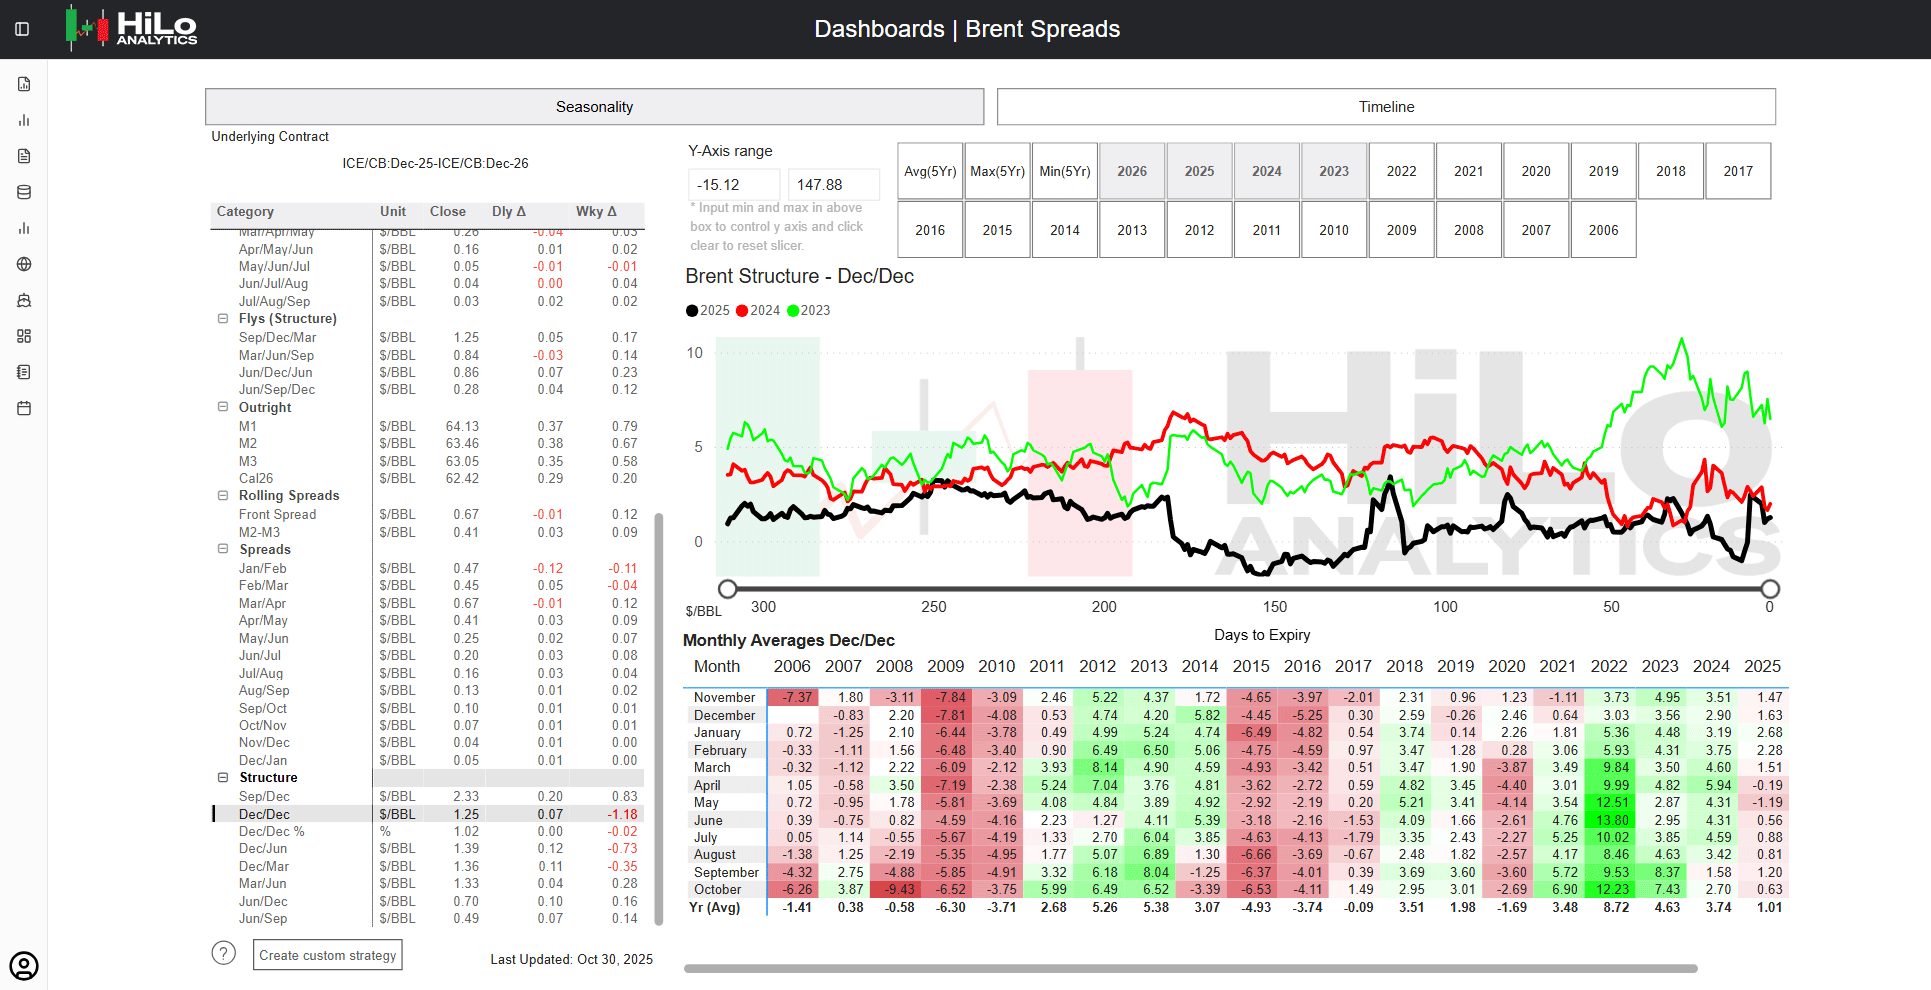The width and height of the screenshot is (1931, 990).
Task: Open the chart report file icon
Action: 24,84
